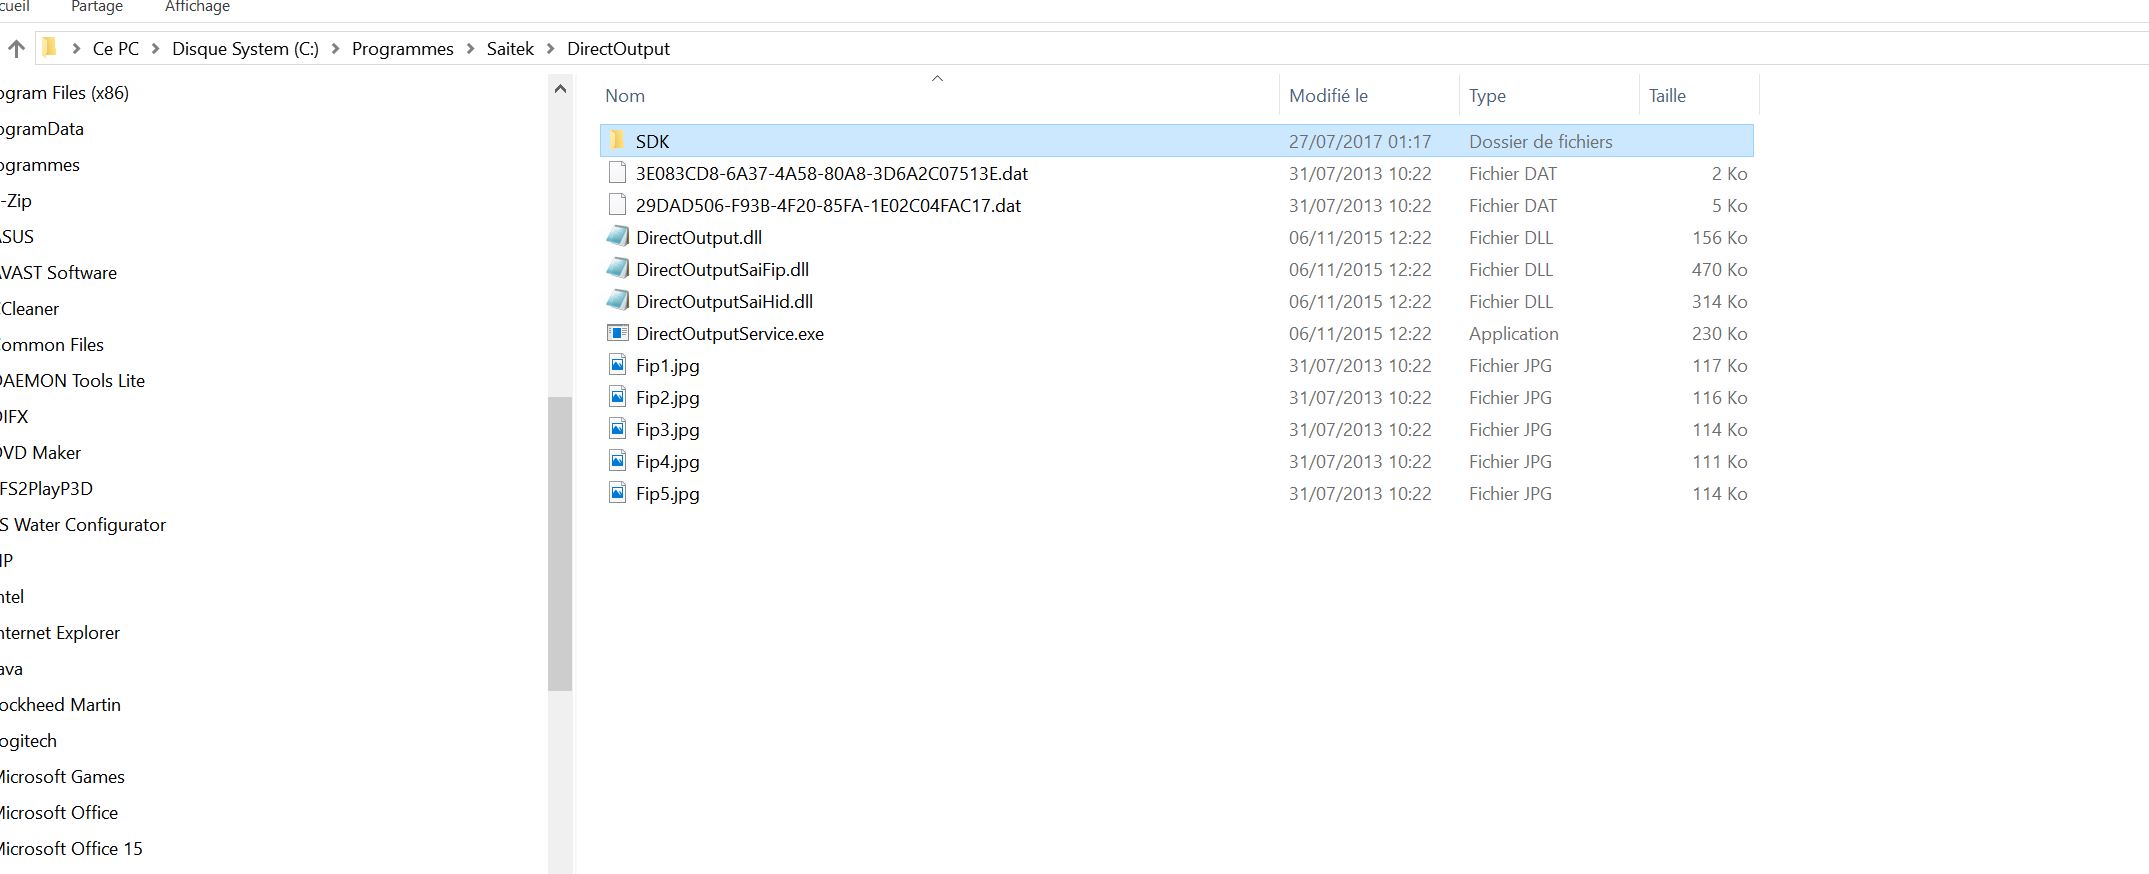2149x874 pixels.
Task: Select ProgramData in navigation tree
Action: point(42,128)
